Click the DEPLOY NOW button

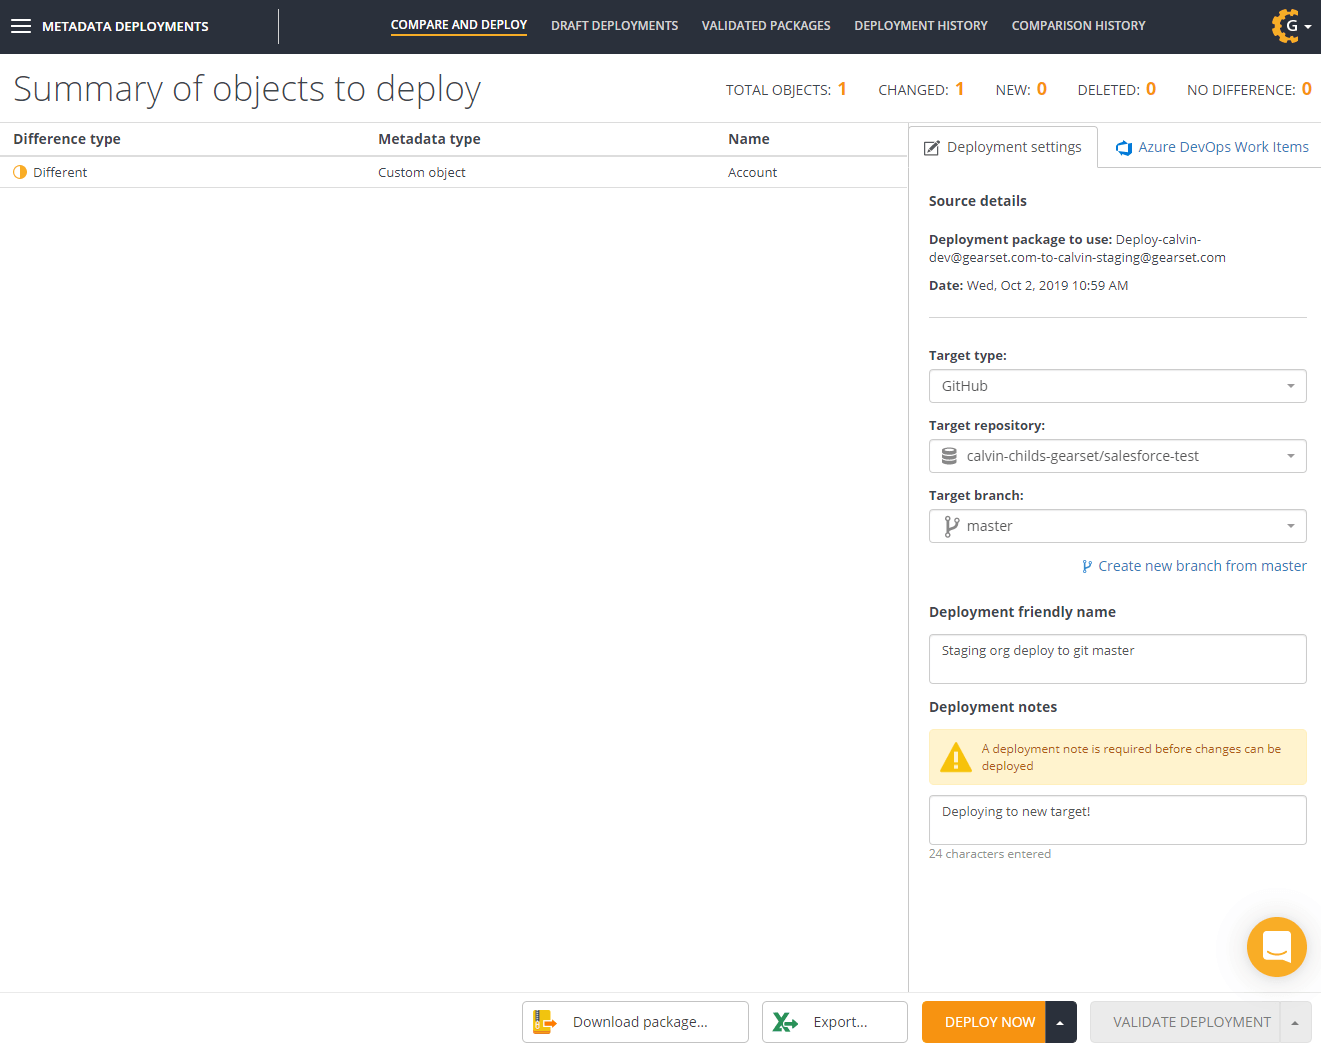[991, 1021]
